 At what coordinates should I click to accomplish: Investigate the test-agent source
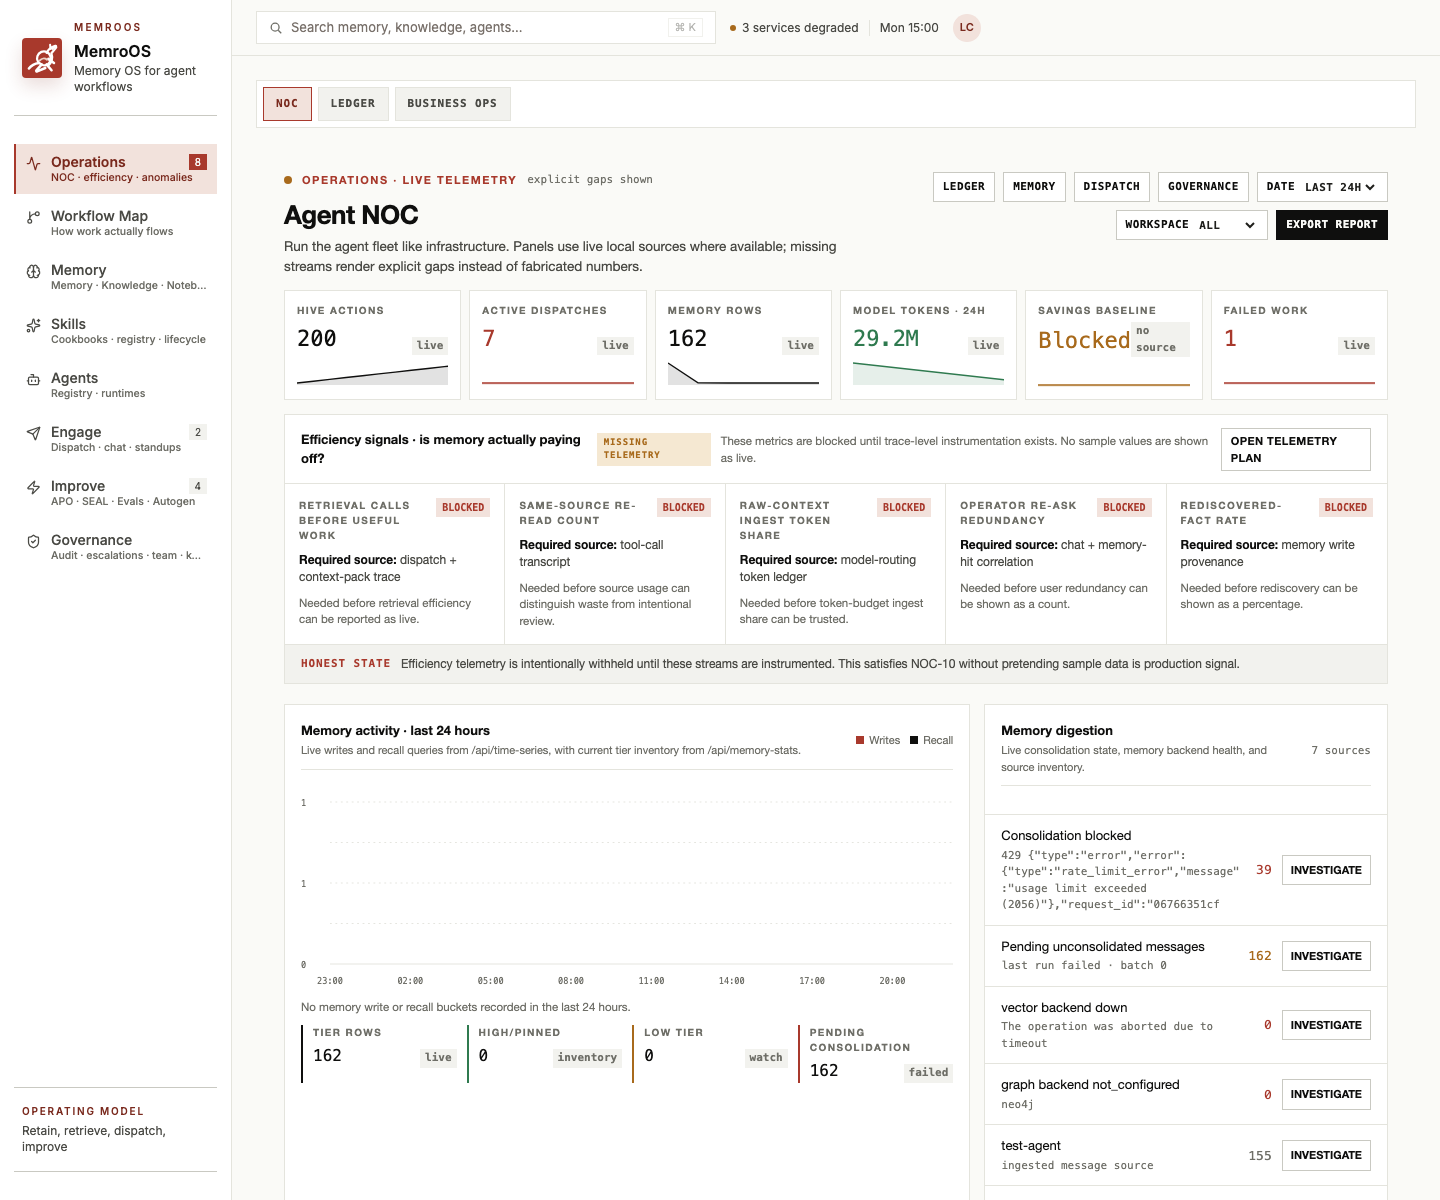(x=1326, y=1155)
